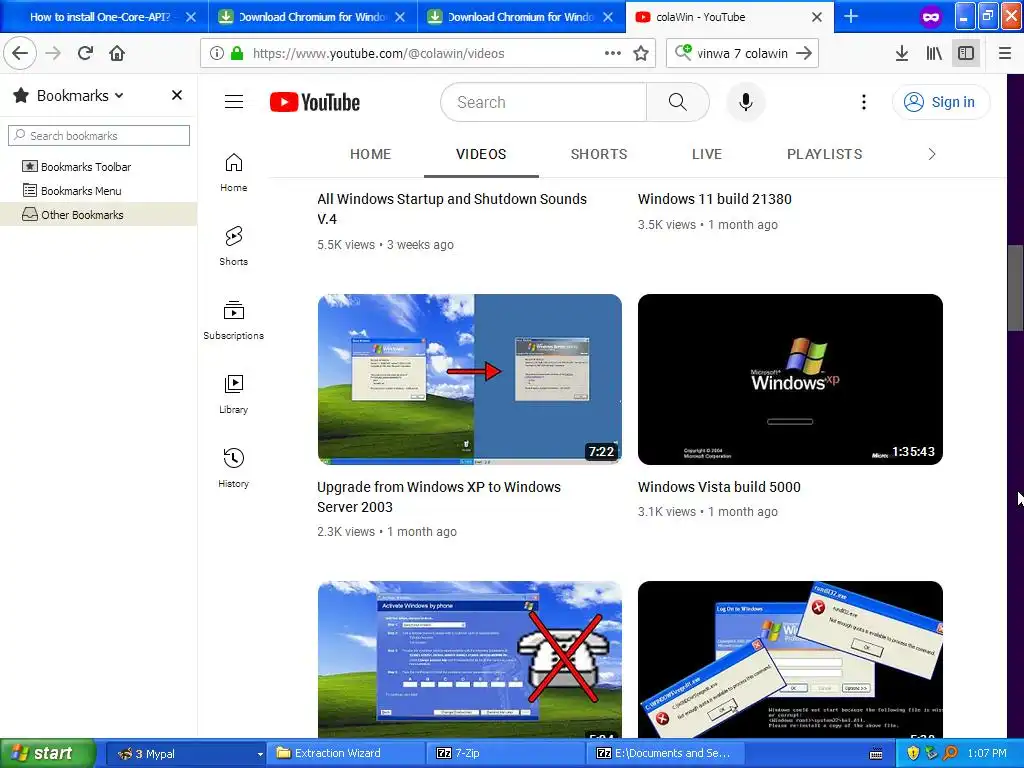Open All Windows Startup and Shutdown Sounds video
The image size is (1024, 768).
pyautogui.click(x=452, y=209)
